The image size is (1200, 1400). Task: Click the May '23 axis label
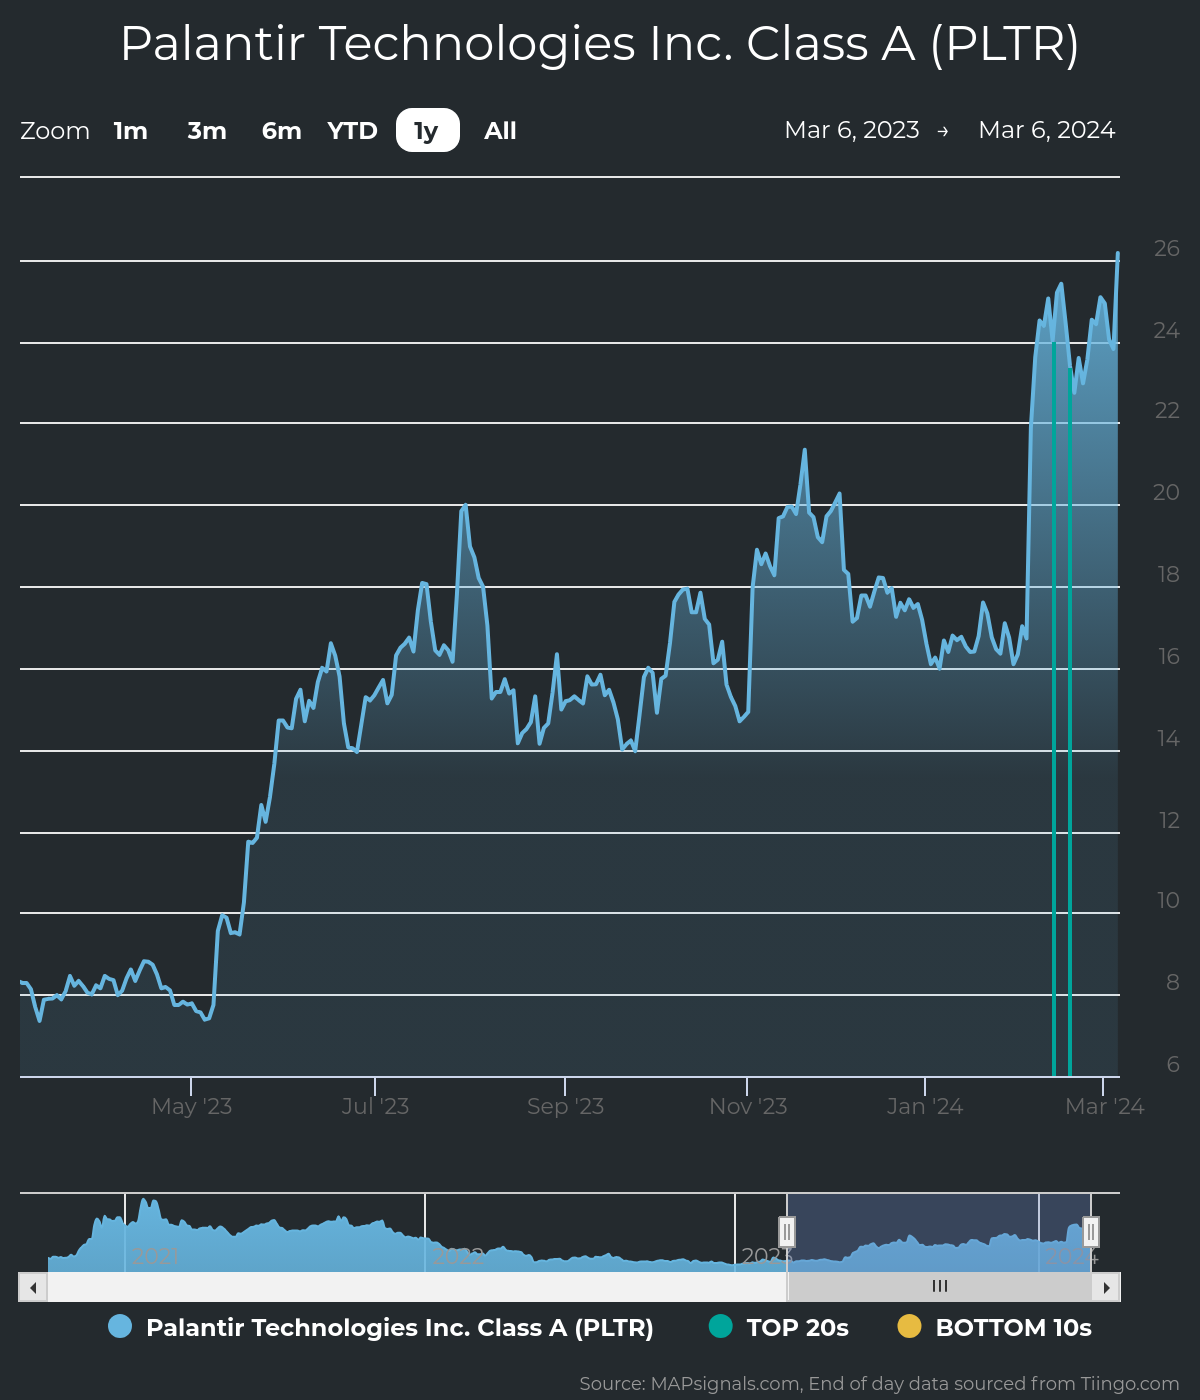pyautogui.click(x=192, y=1107)
